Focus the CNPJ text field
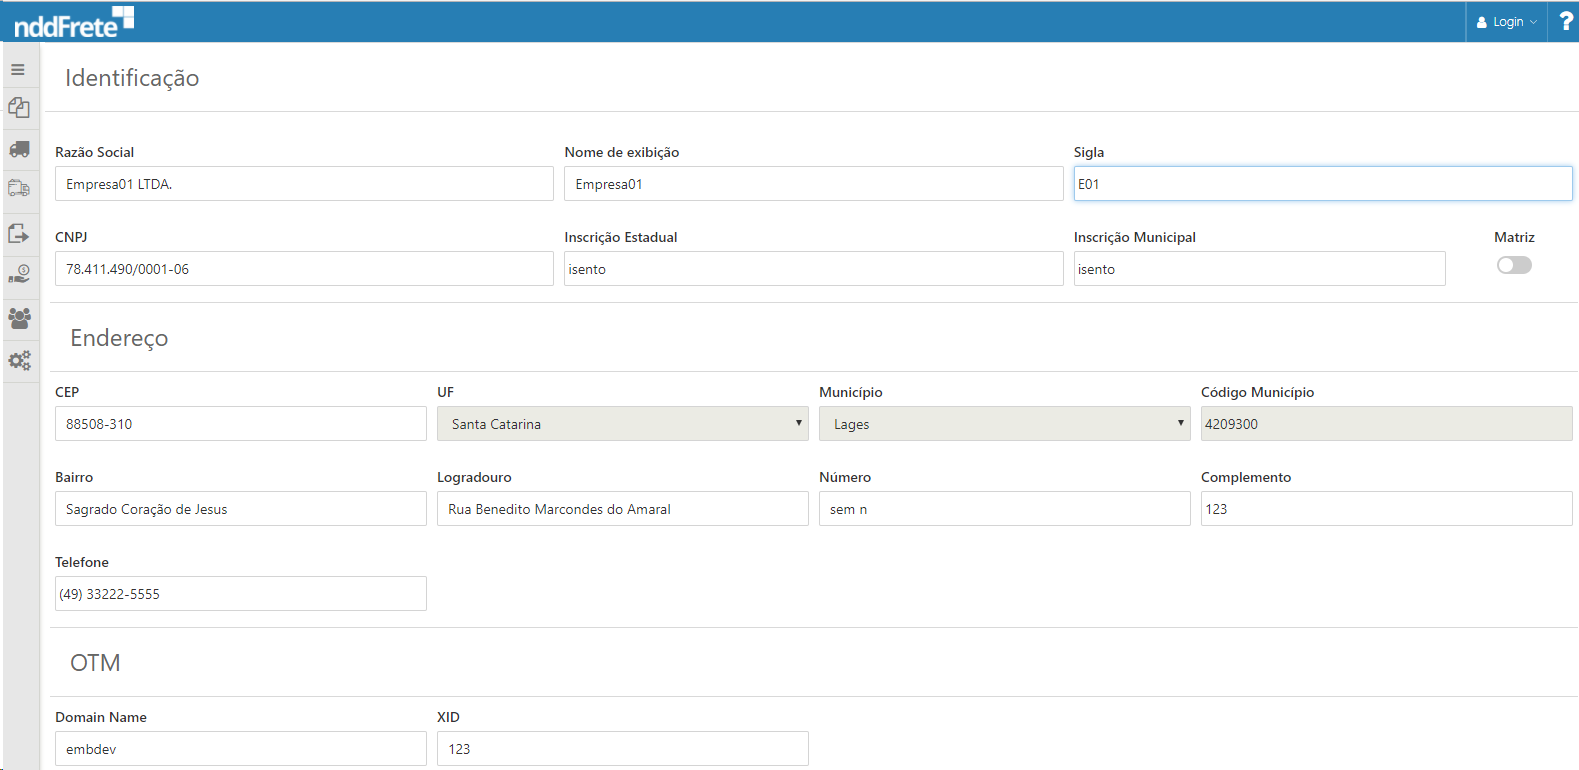 coord(304,269)
